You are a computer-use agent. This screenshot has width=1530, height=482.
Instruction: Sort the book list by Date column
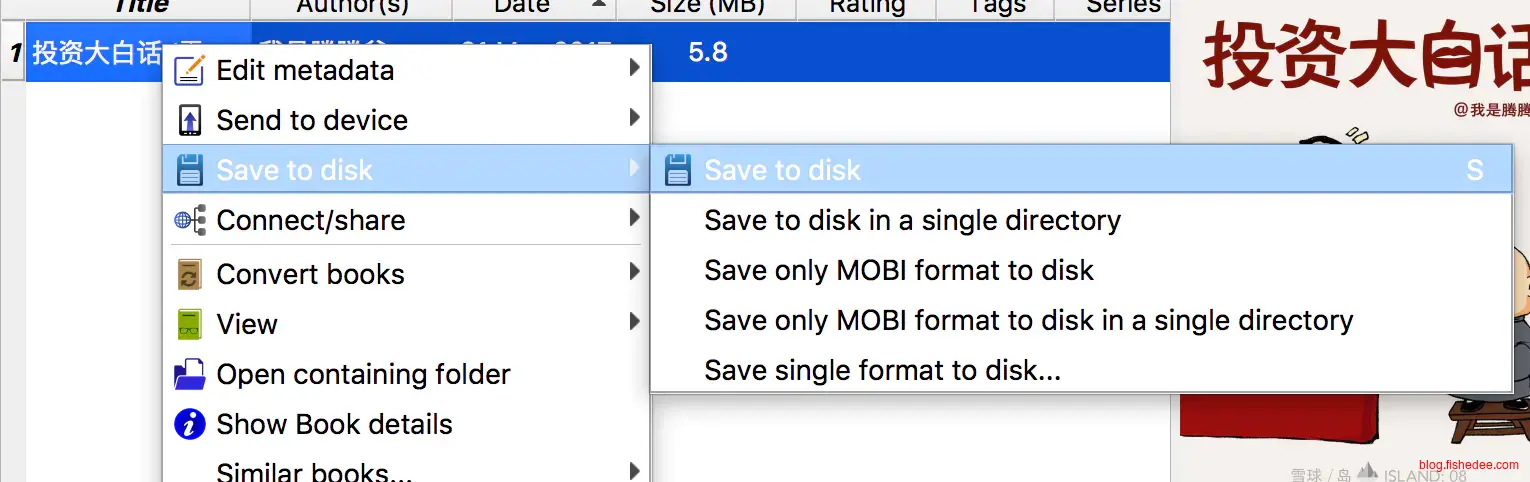[522, 6]
